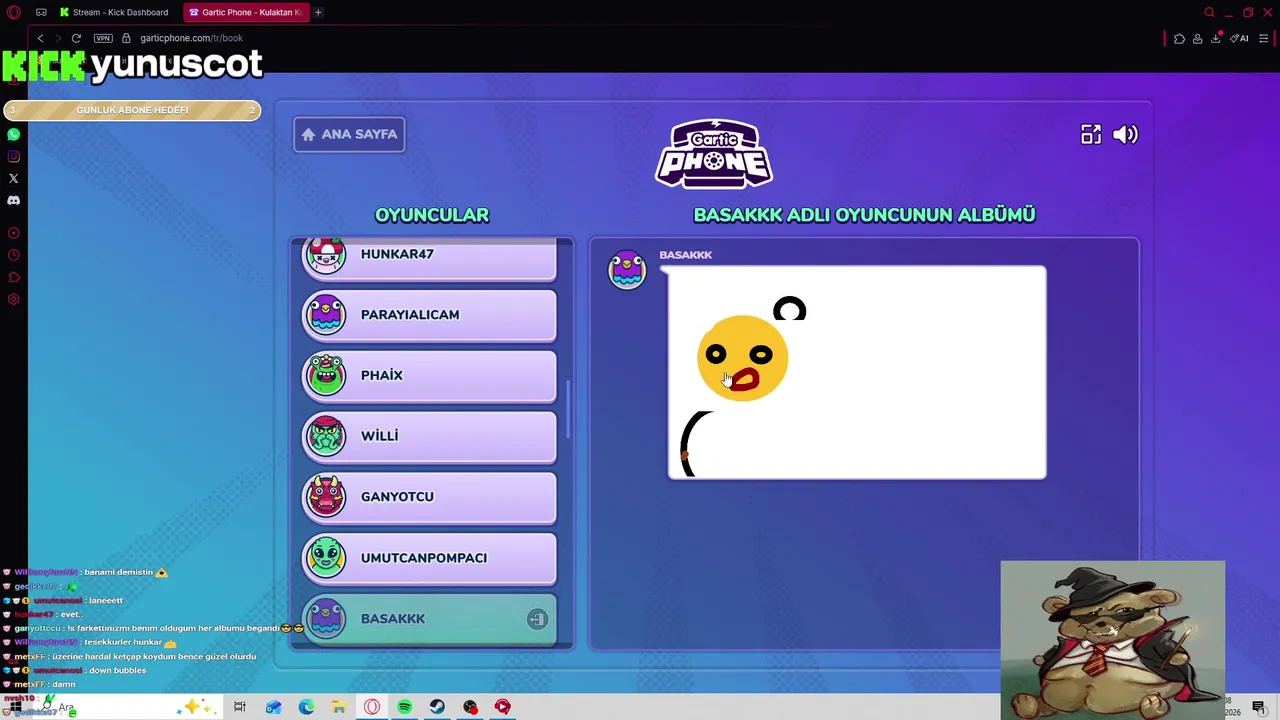Click BASAKKK's drawing in the album

(x=857, y=372)
